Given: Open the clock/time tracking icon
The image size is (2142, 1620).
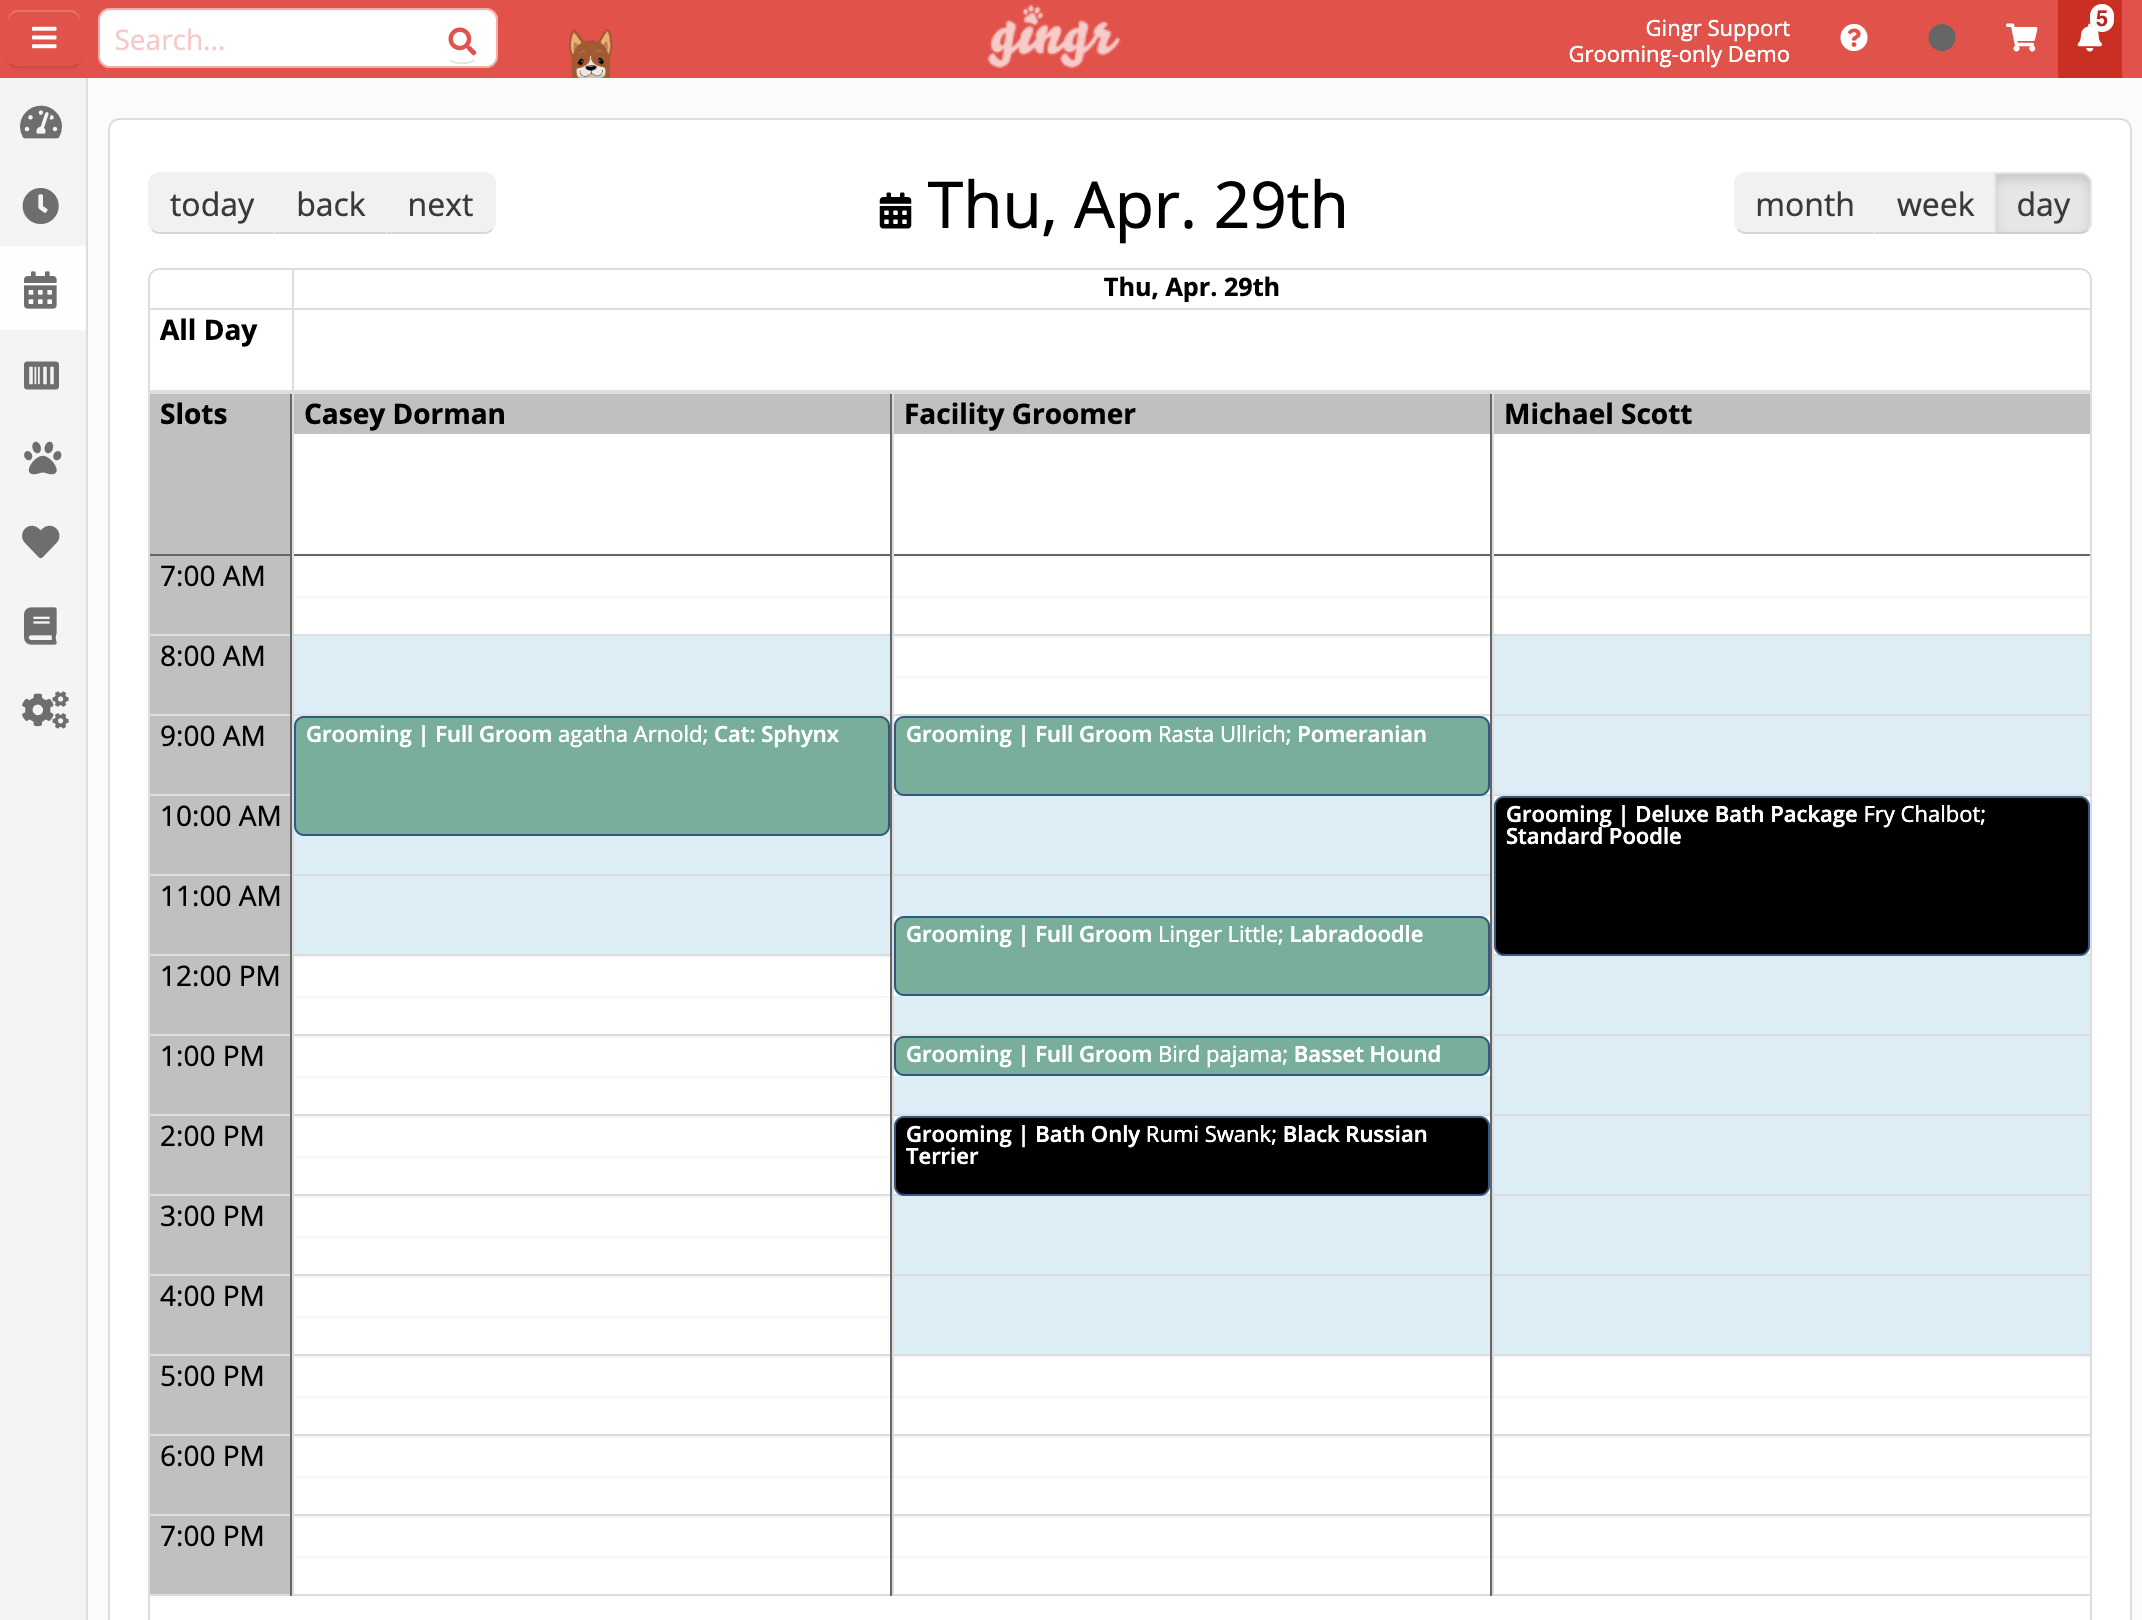Looking at the screenshot, I should (x=43, y=206).
